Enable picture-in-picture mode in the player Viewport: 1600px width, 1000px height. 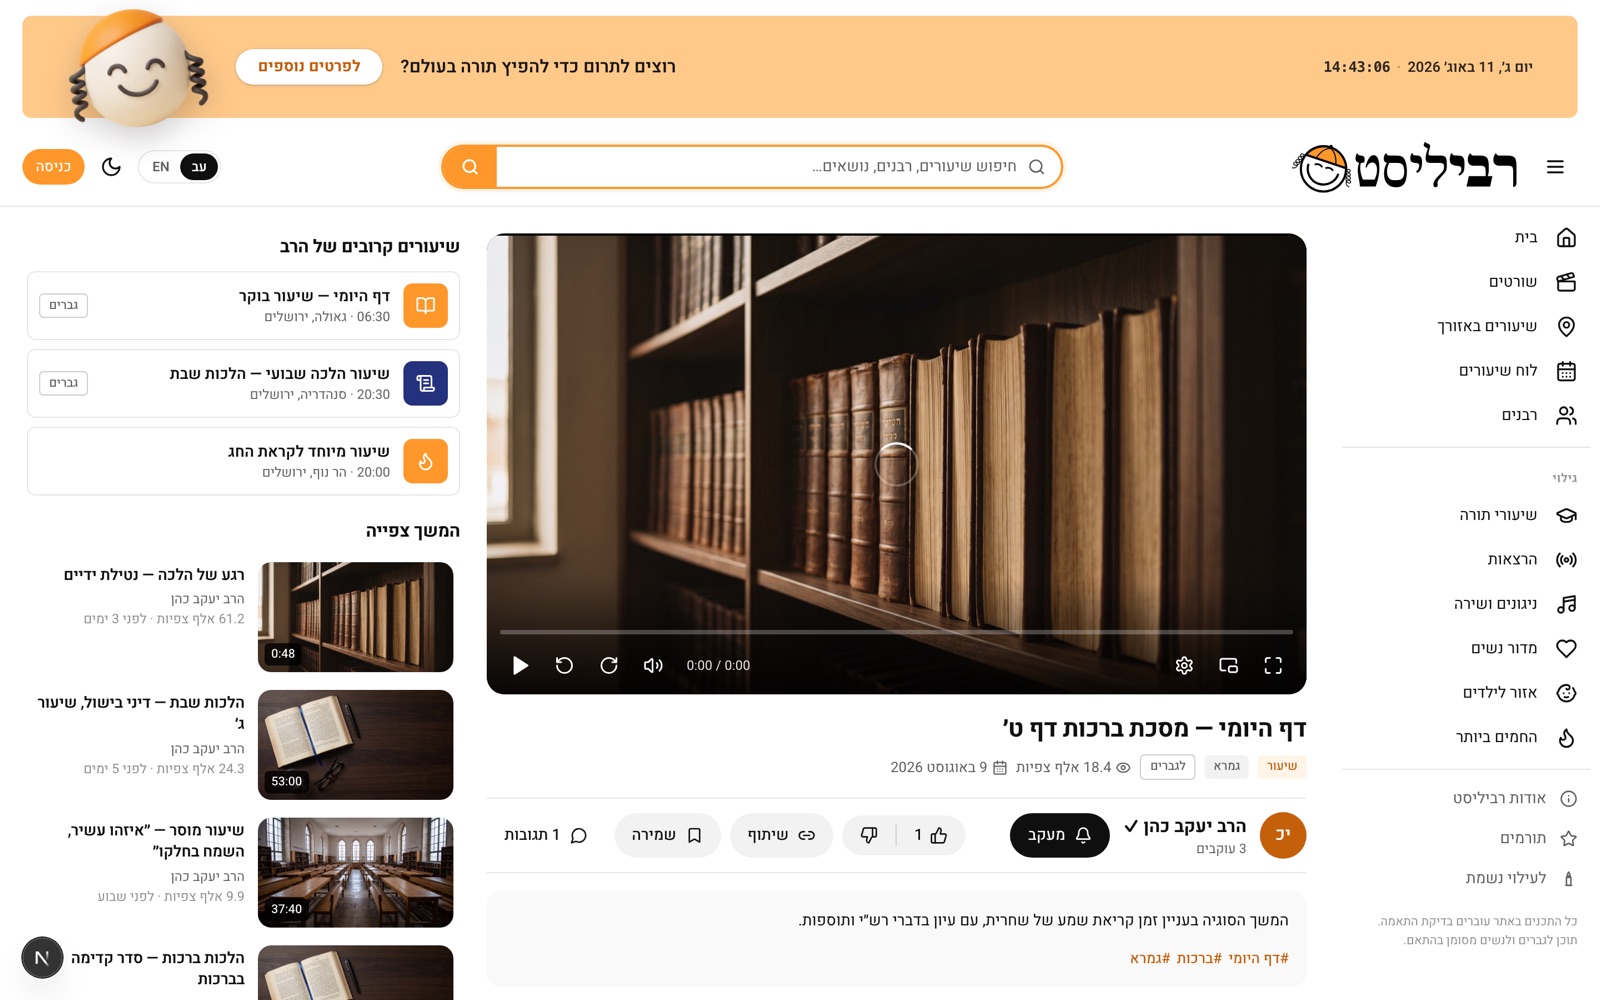pos(1229,665)
